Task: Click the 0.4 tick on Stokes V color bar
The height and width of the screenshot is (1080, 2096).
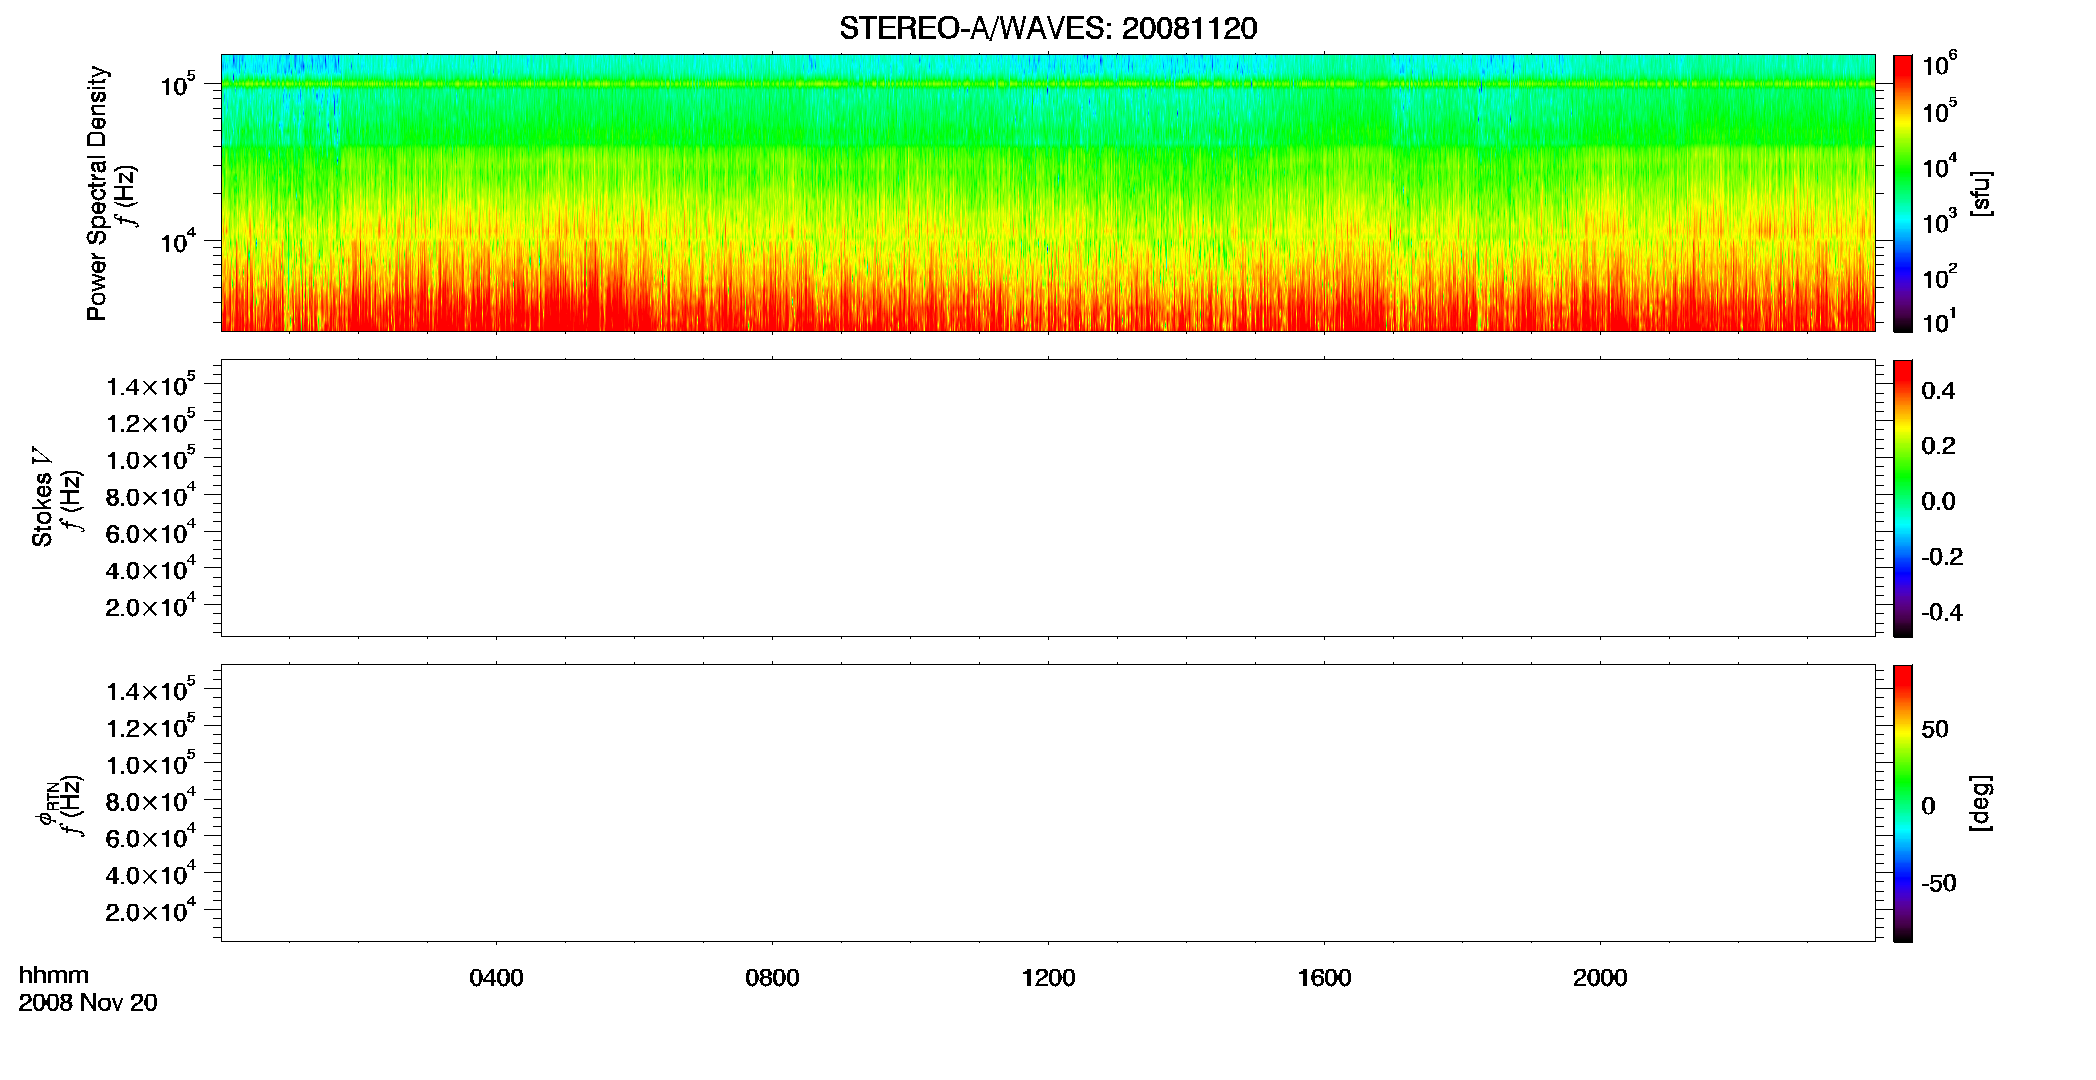Action: (x=1938, y=391)
